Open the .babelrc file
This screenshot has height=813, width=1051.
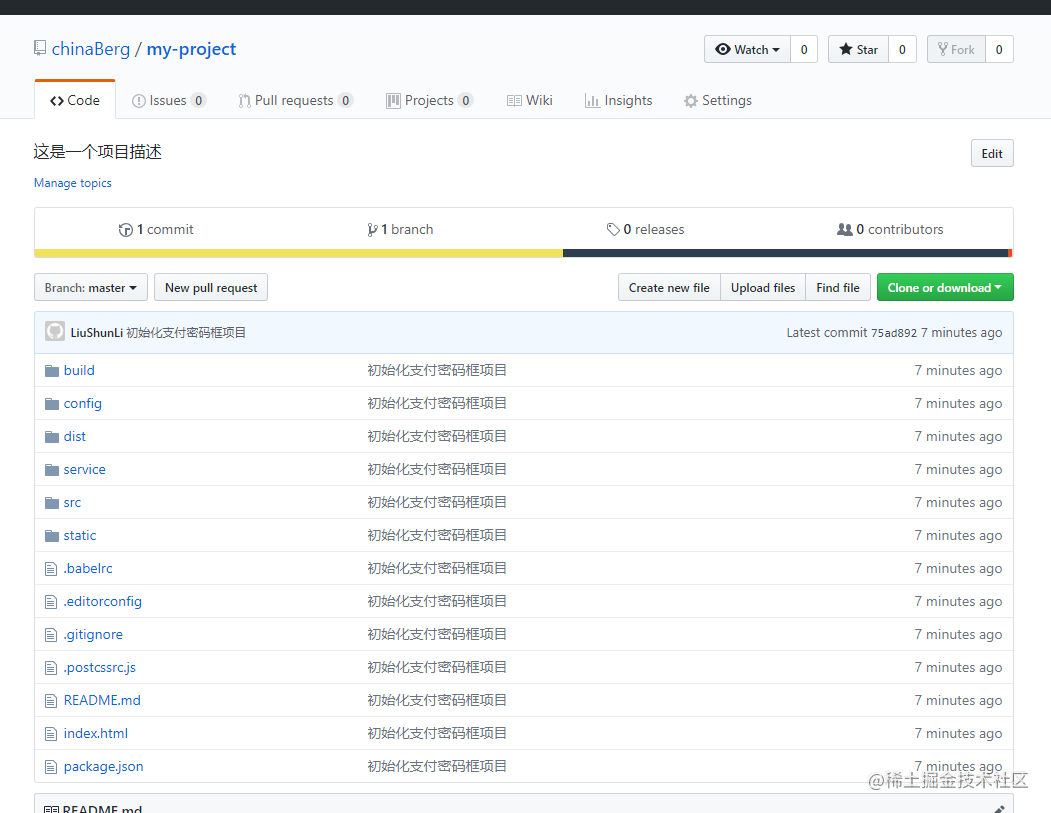pyautogui.click(x=88, y=568)
